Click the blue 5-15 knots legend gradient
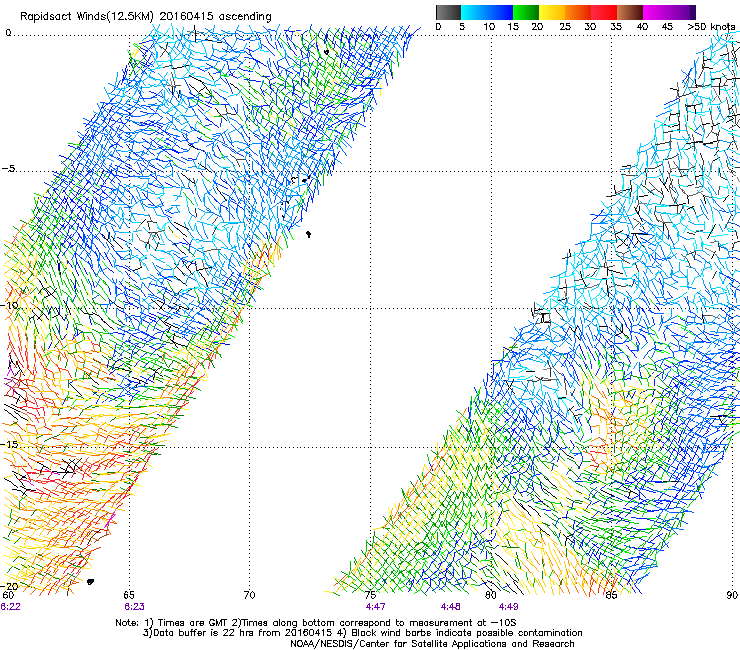Image resolution: width=740 pixels, height=650 pixels. pos(487,12)
